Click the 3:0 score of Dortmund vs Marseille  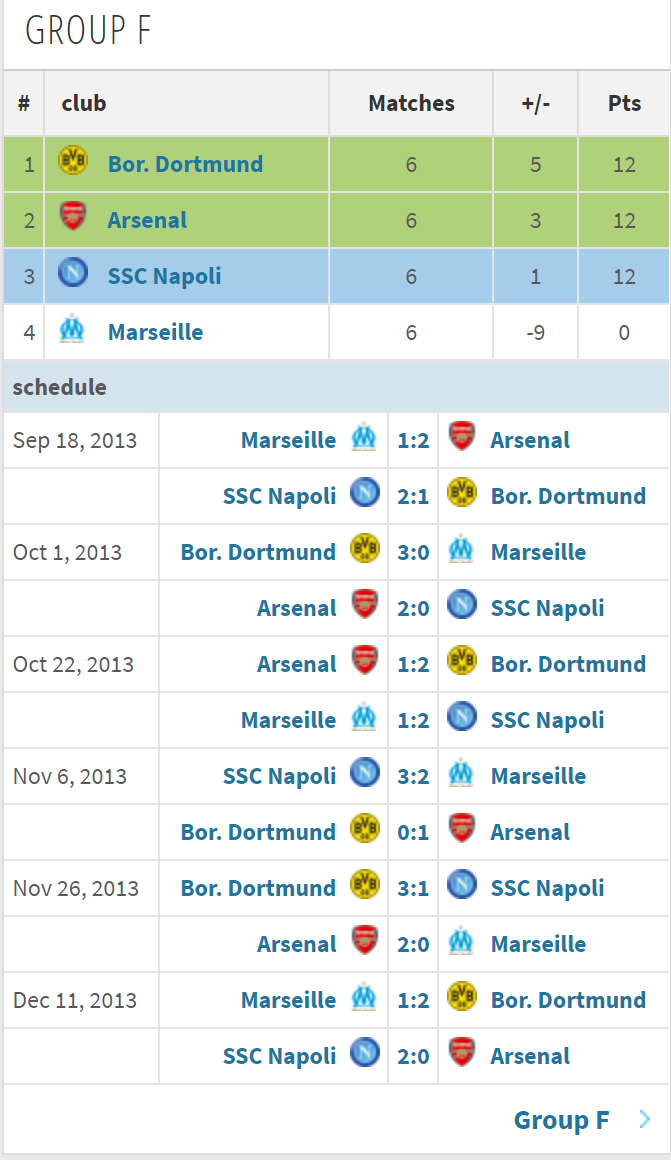click(x=413, y=552)
